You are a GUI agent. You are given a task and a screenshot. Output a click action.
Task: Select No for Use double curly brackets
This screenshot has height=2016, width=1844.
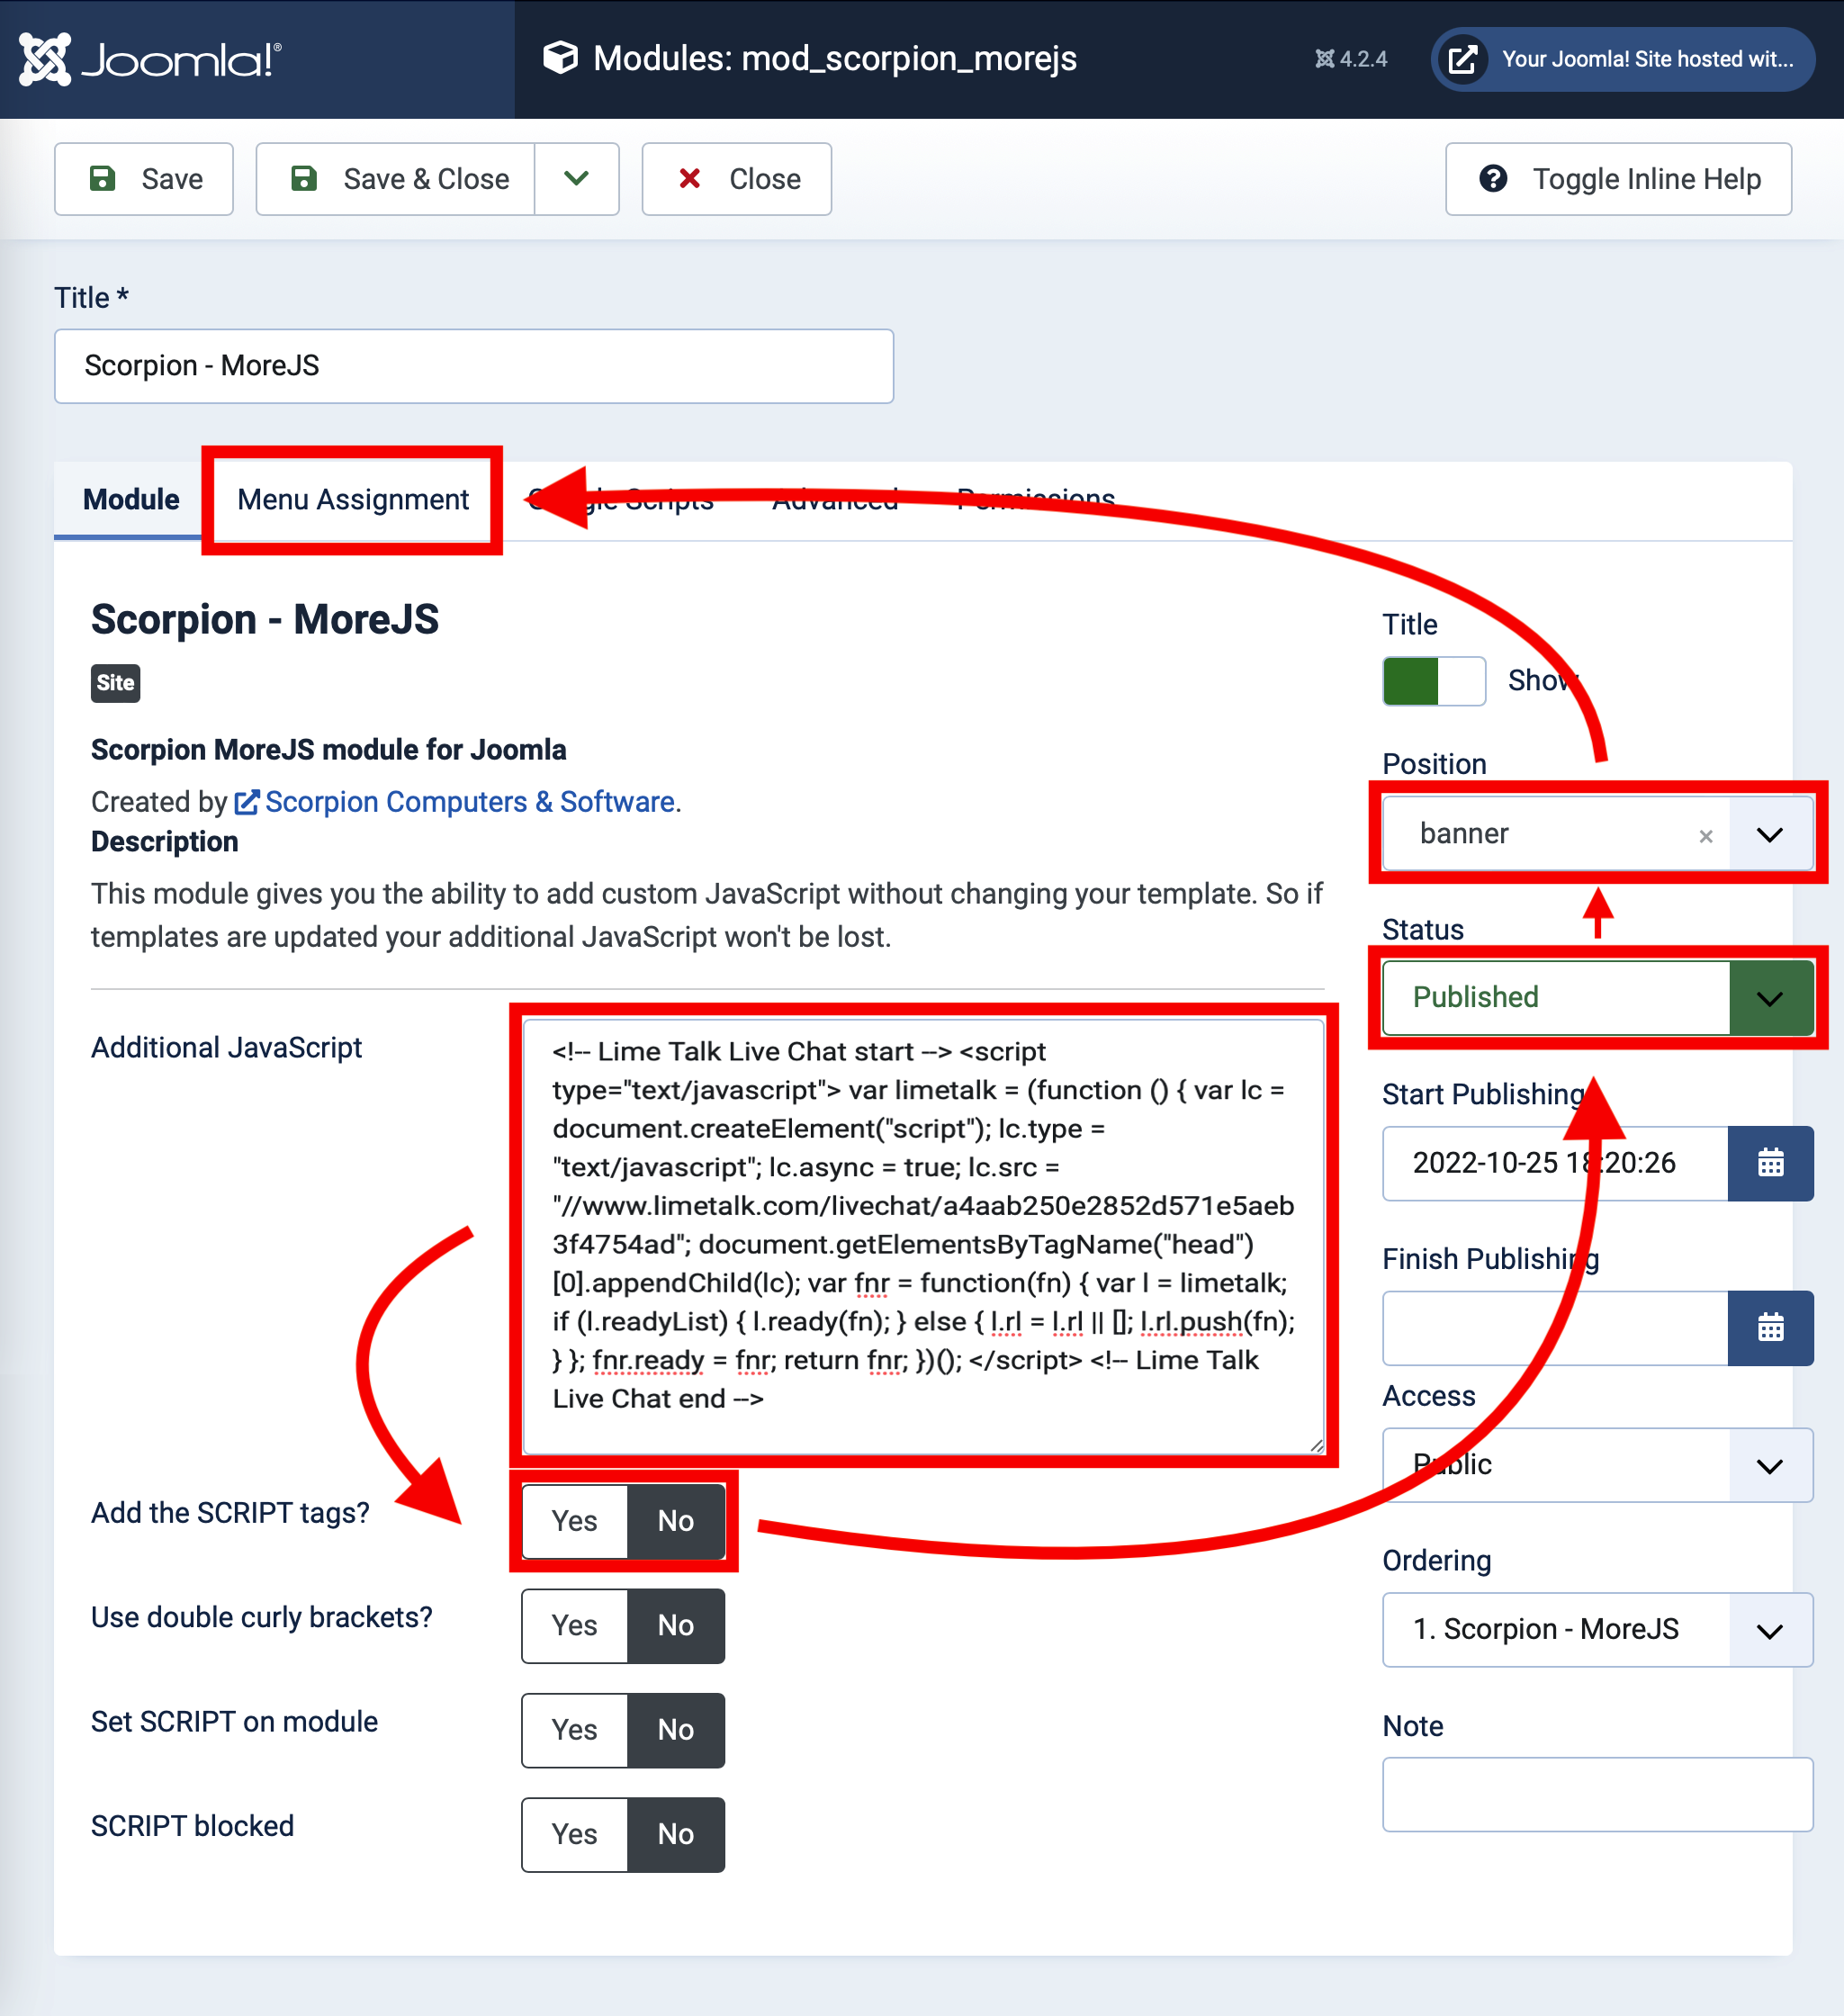tap(676, 1625)
